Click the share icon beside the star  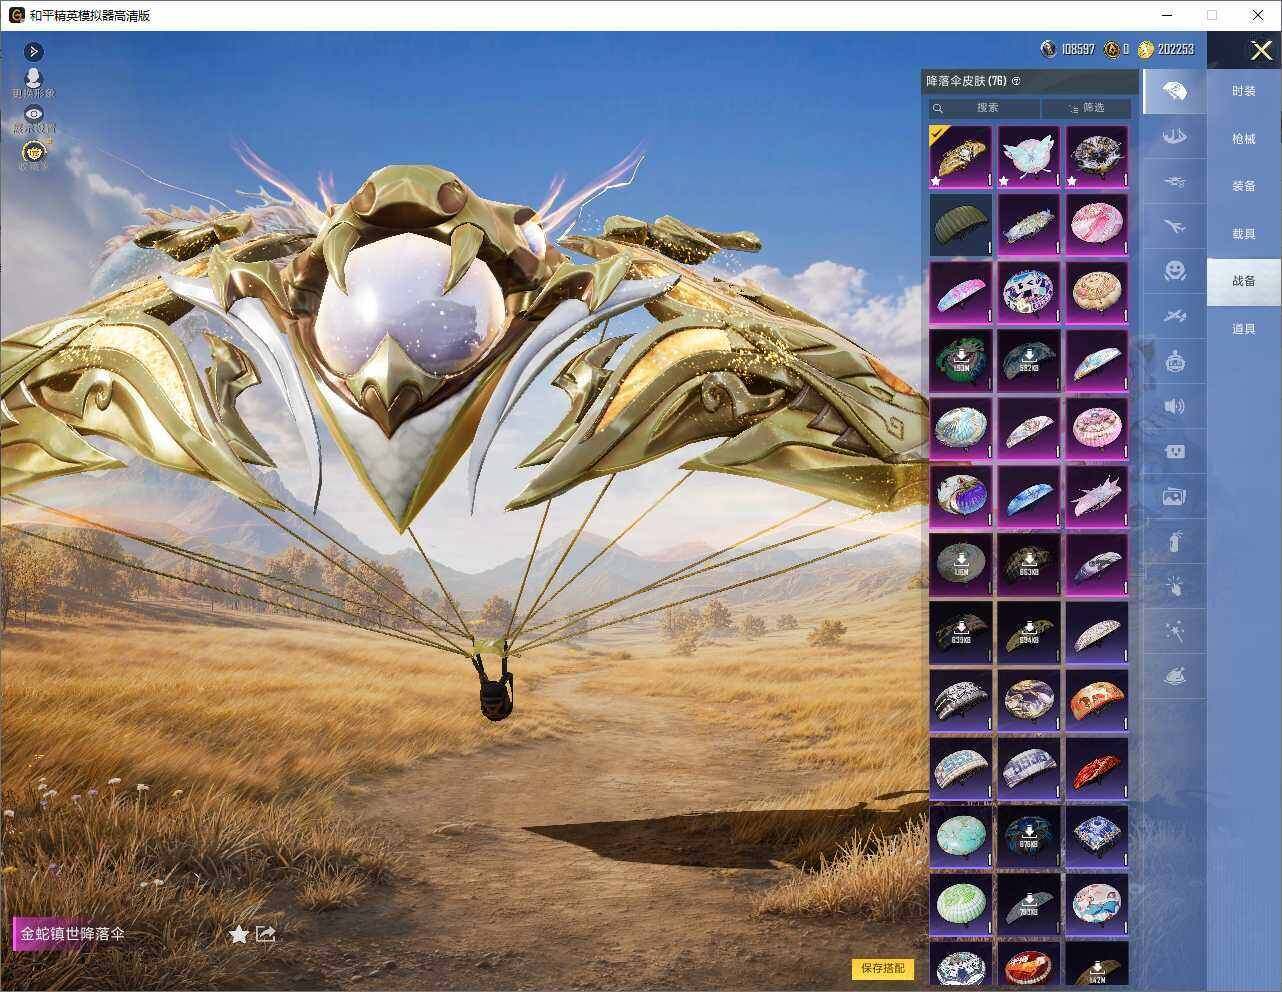tap(266, 934)
